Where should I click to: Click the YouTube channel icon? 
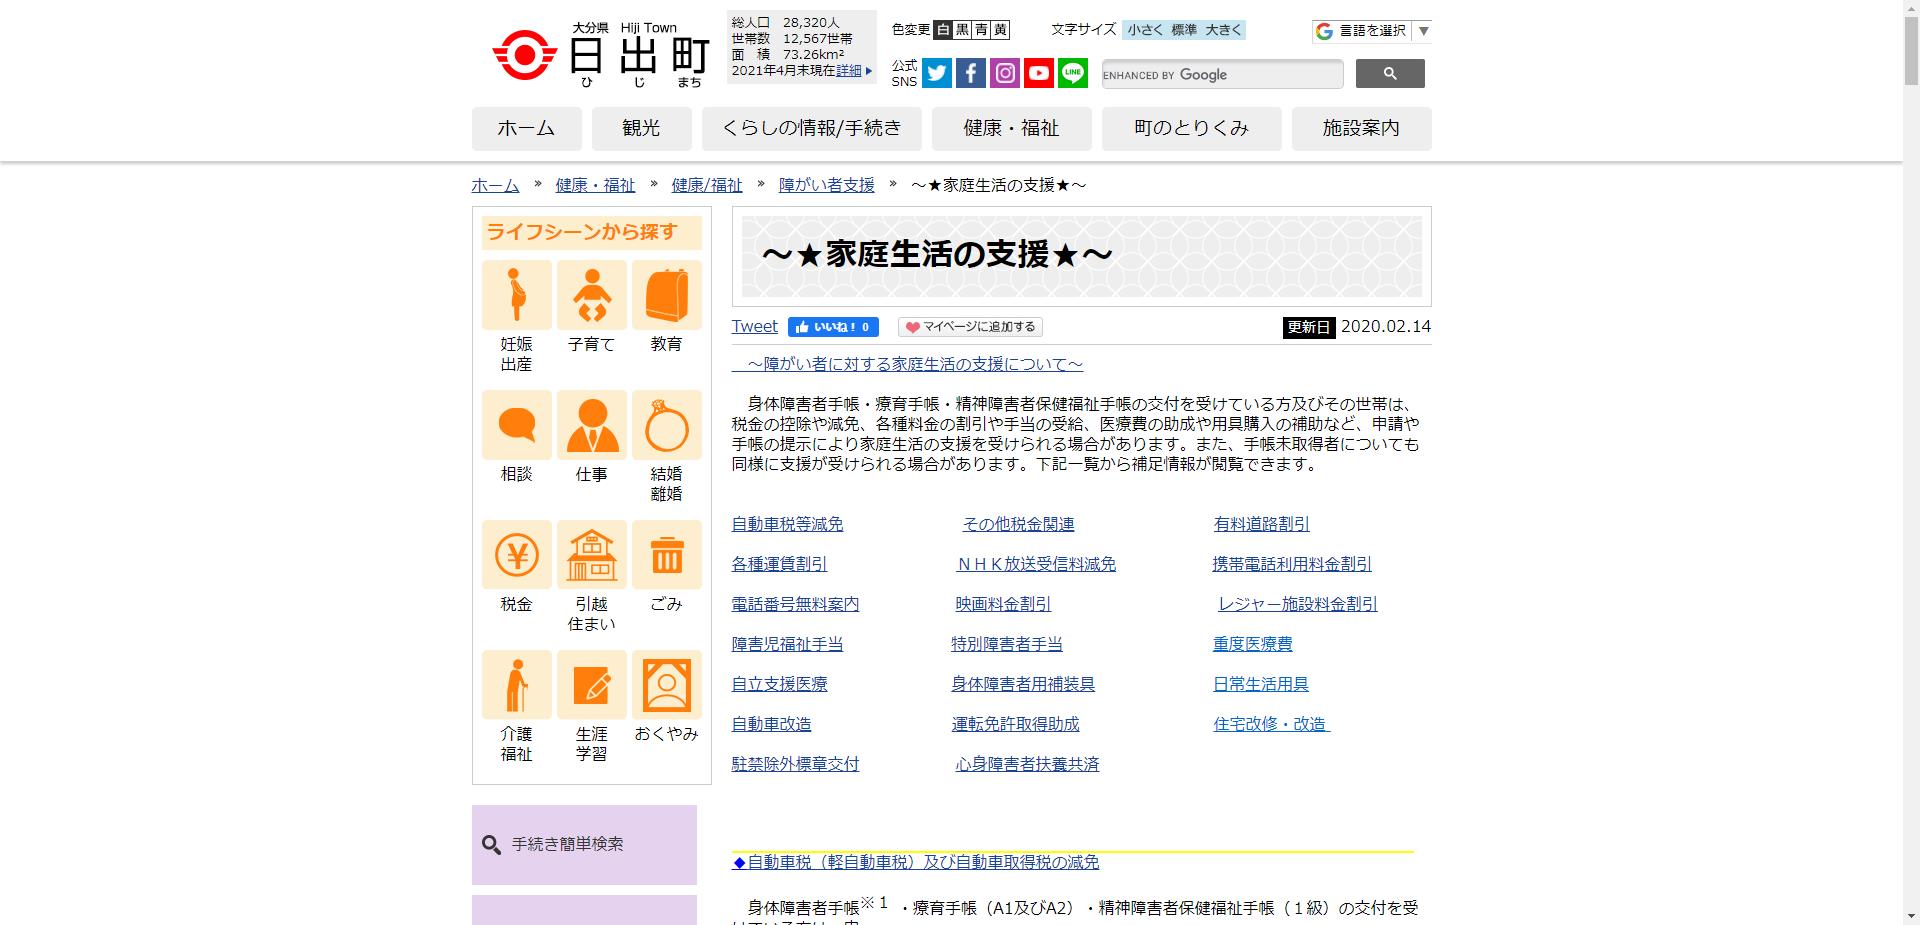point(1038,73)
